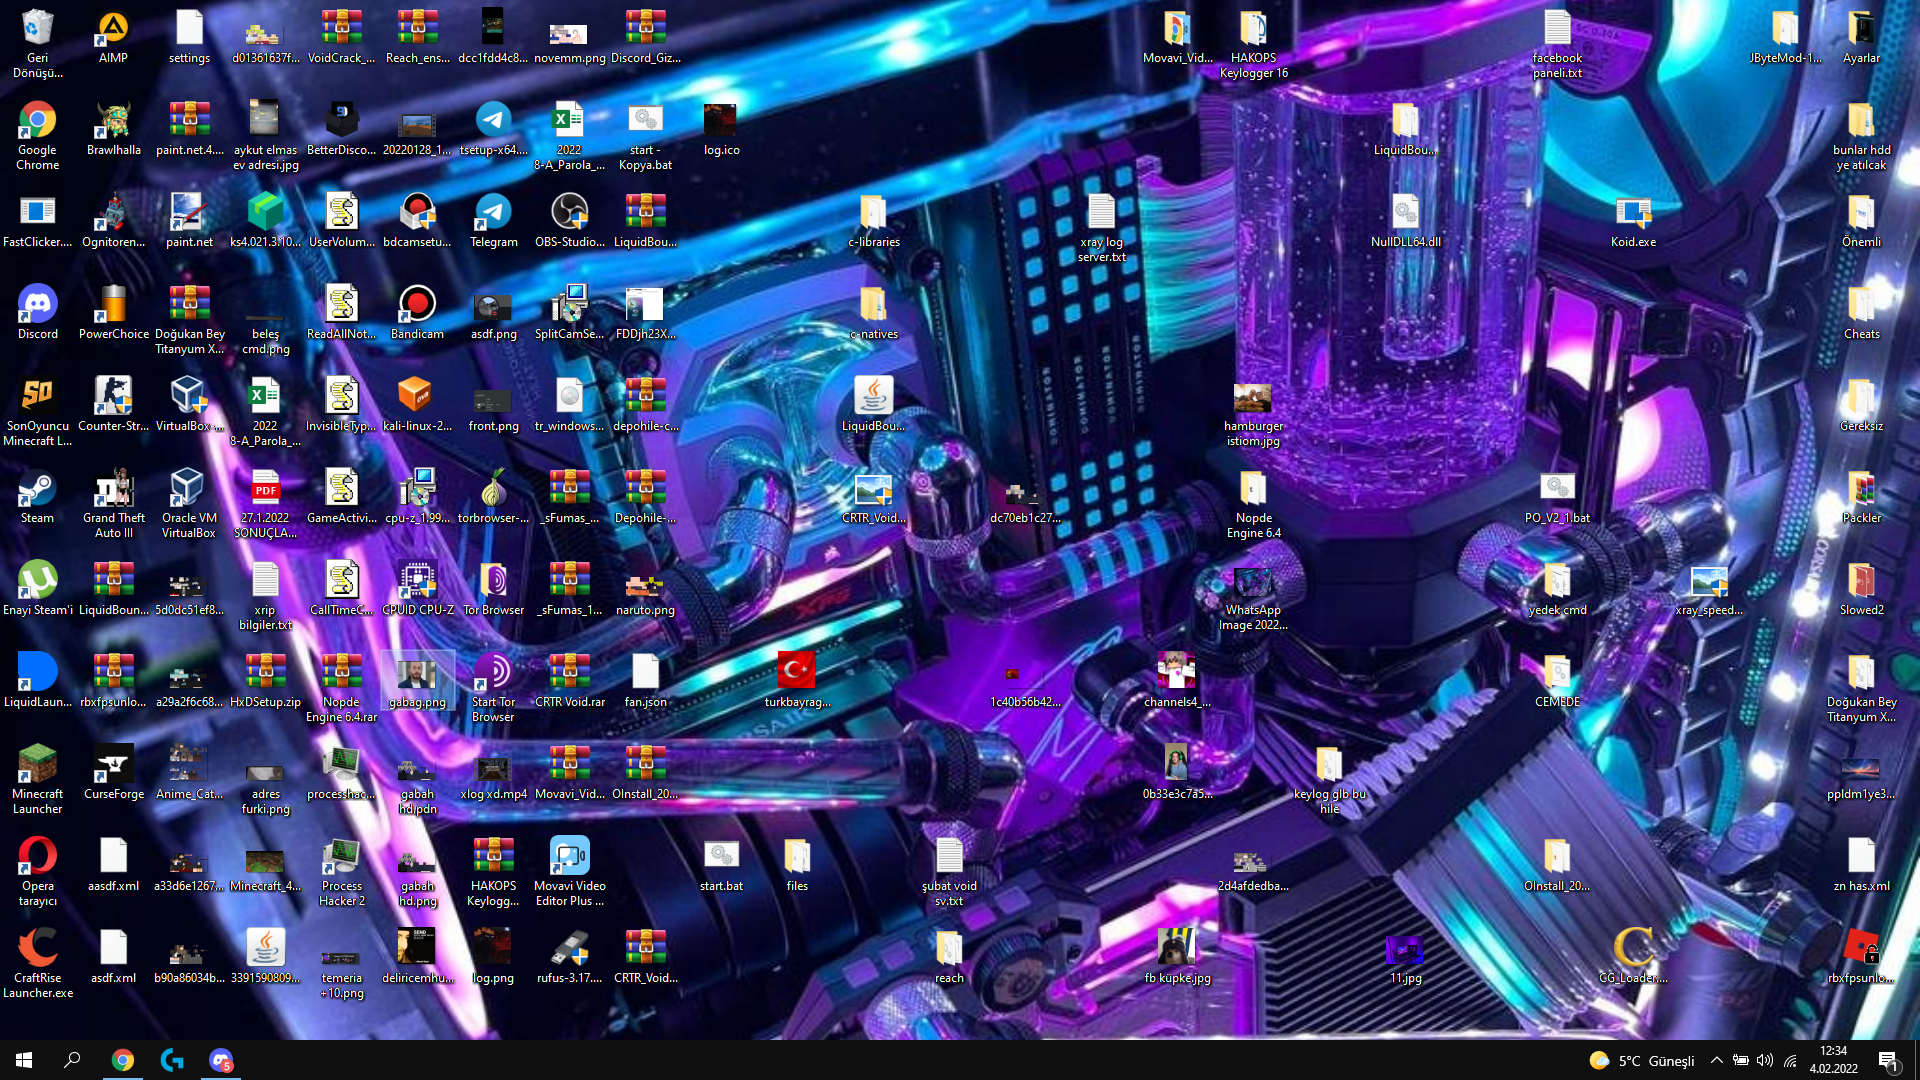Open taskbar search

pos(72,1060)
